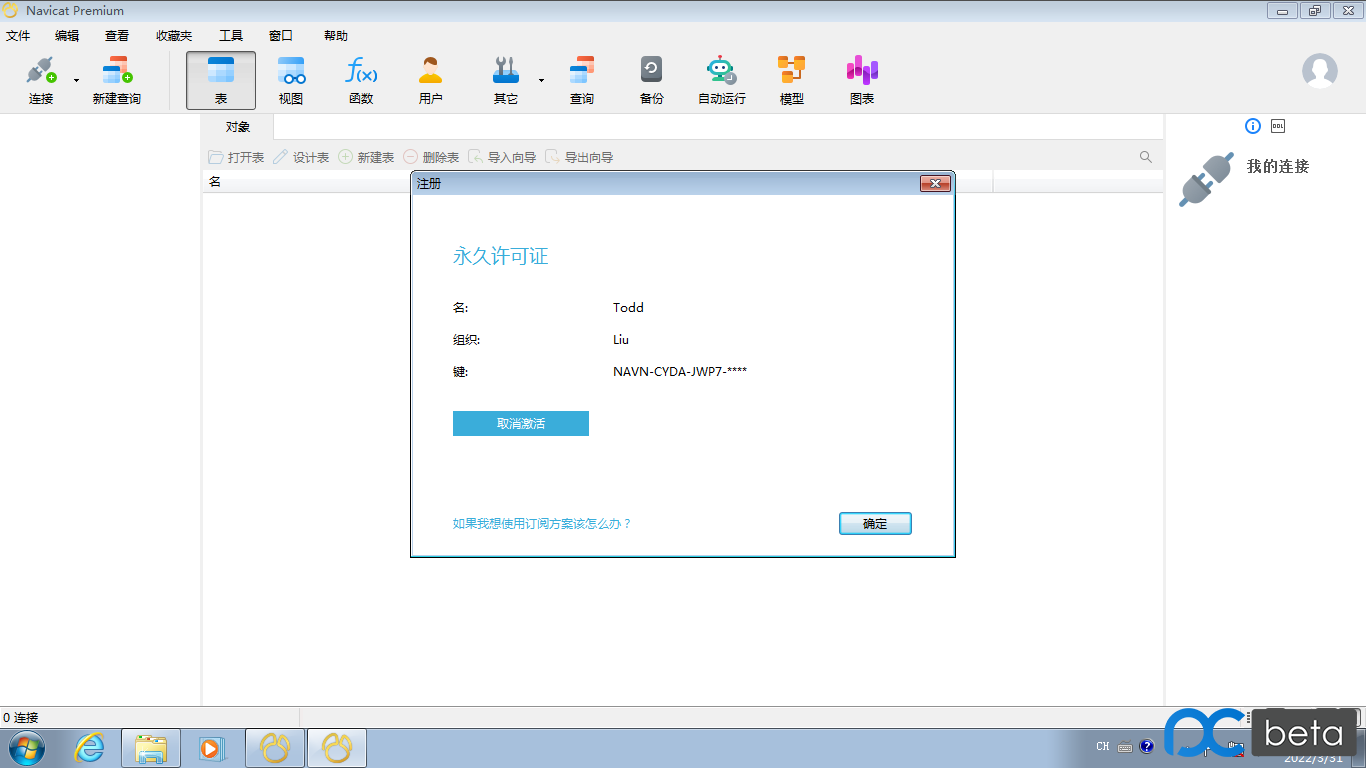Select the Function (函数) toolbar icon
The height and width of the screenshot is (768, 1366).
(361, 80)
